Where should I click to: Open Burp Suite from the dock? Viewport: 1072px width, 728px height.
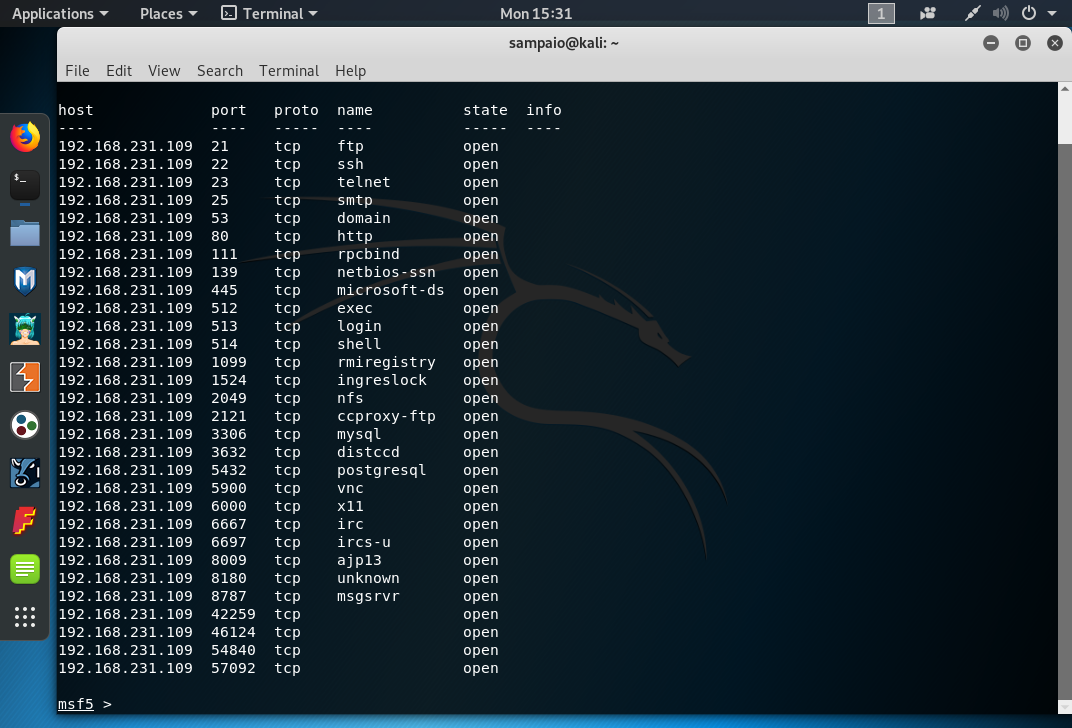24,377
